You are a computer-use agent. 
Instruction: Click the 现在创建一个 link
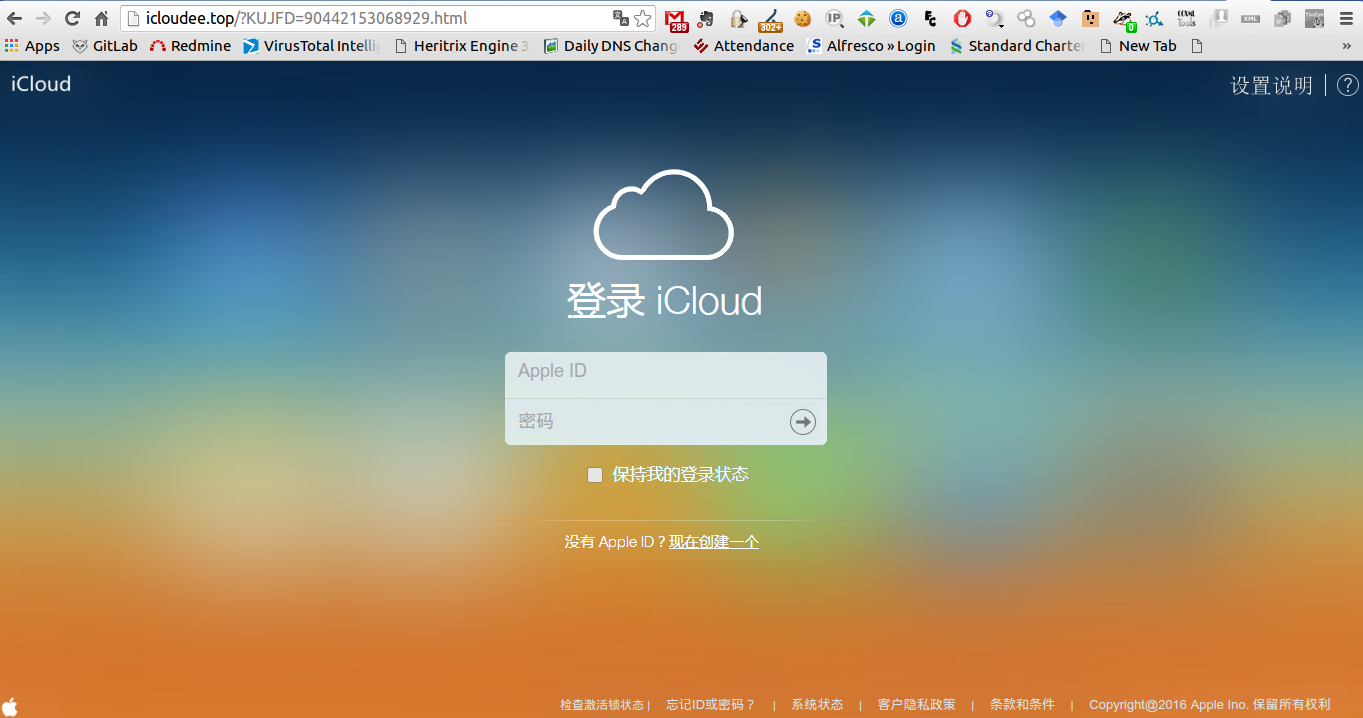coord(713,541)
